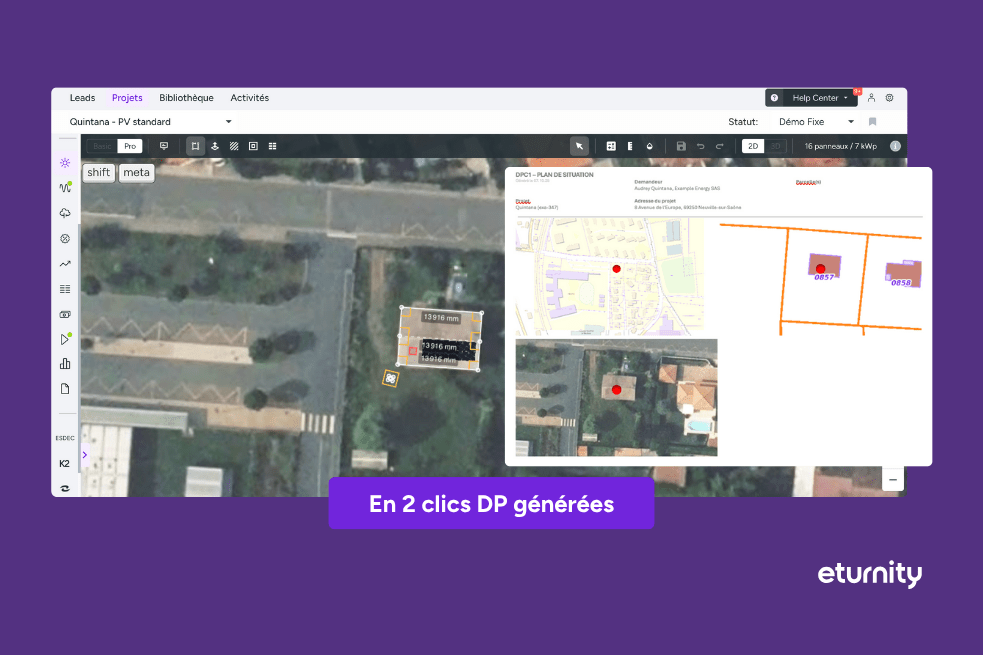Viewport: 983px width, 655px height.
Task: Switch editor mode to Basic
Action: click(102, 146)
